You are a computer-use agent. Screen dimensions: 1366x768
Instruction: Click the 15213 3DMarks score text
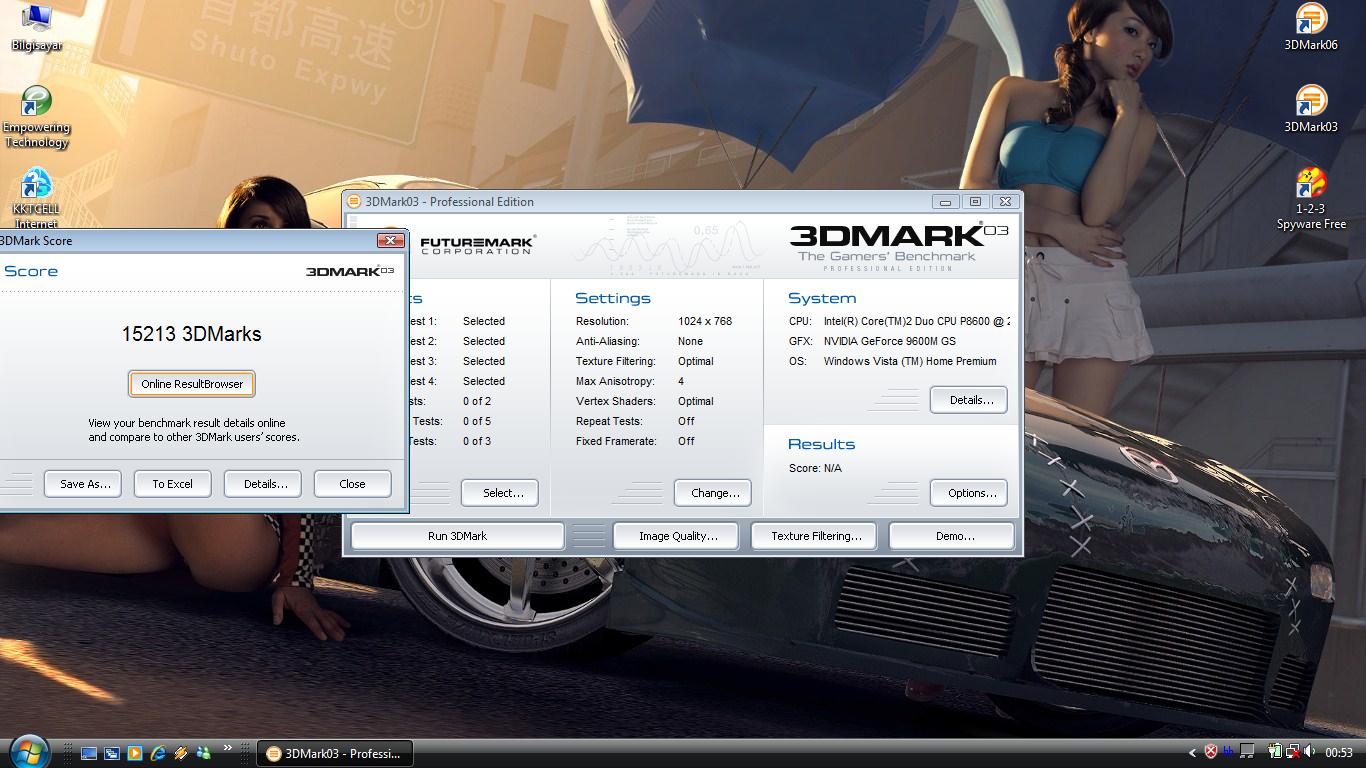coord(192,334)
